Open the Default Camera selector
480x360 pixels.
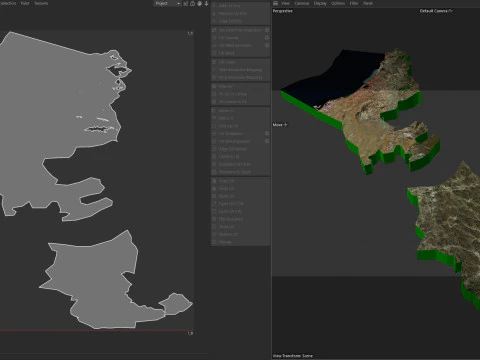click(x=436, y=11)
